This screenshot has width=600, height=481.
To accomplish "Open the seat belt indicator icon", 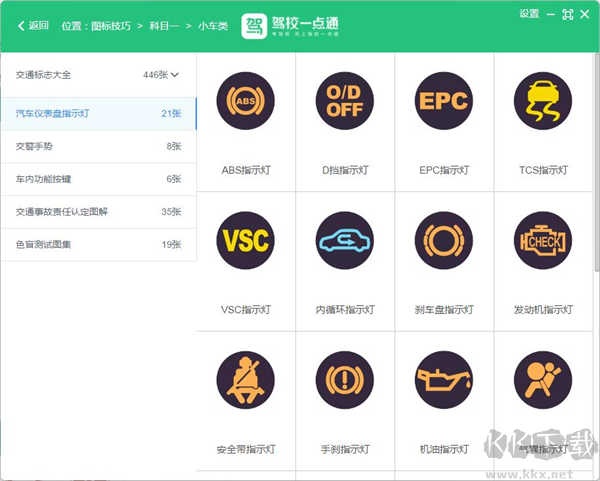I will (246, 380).
